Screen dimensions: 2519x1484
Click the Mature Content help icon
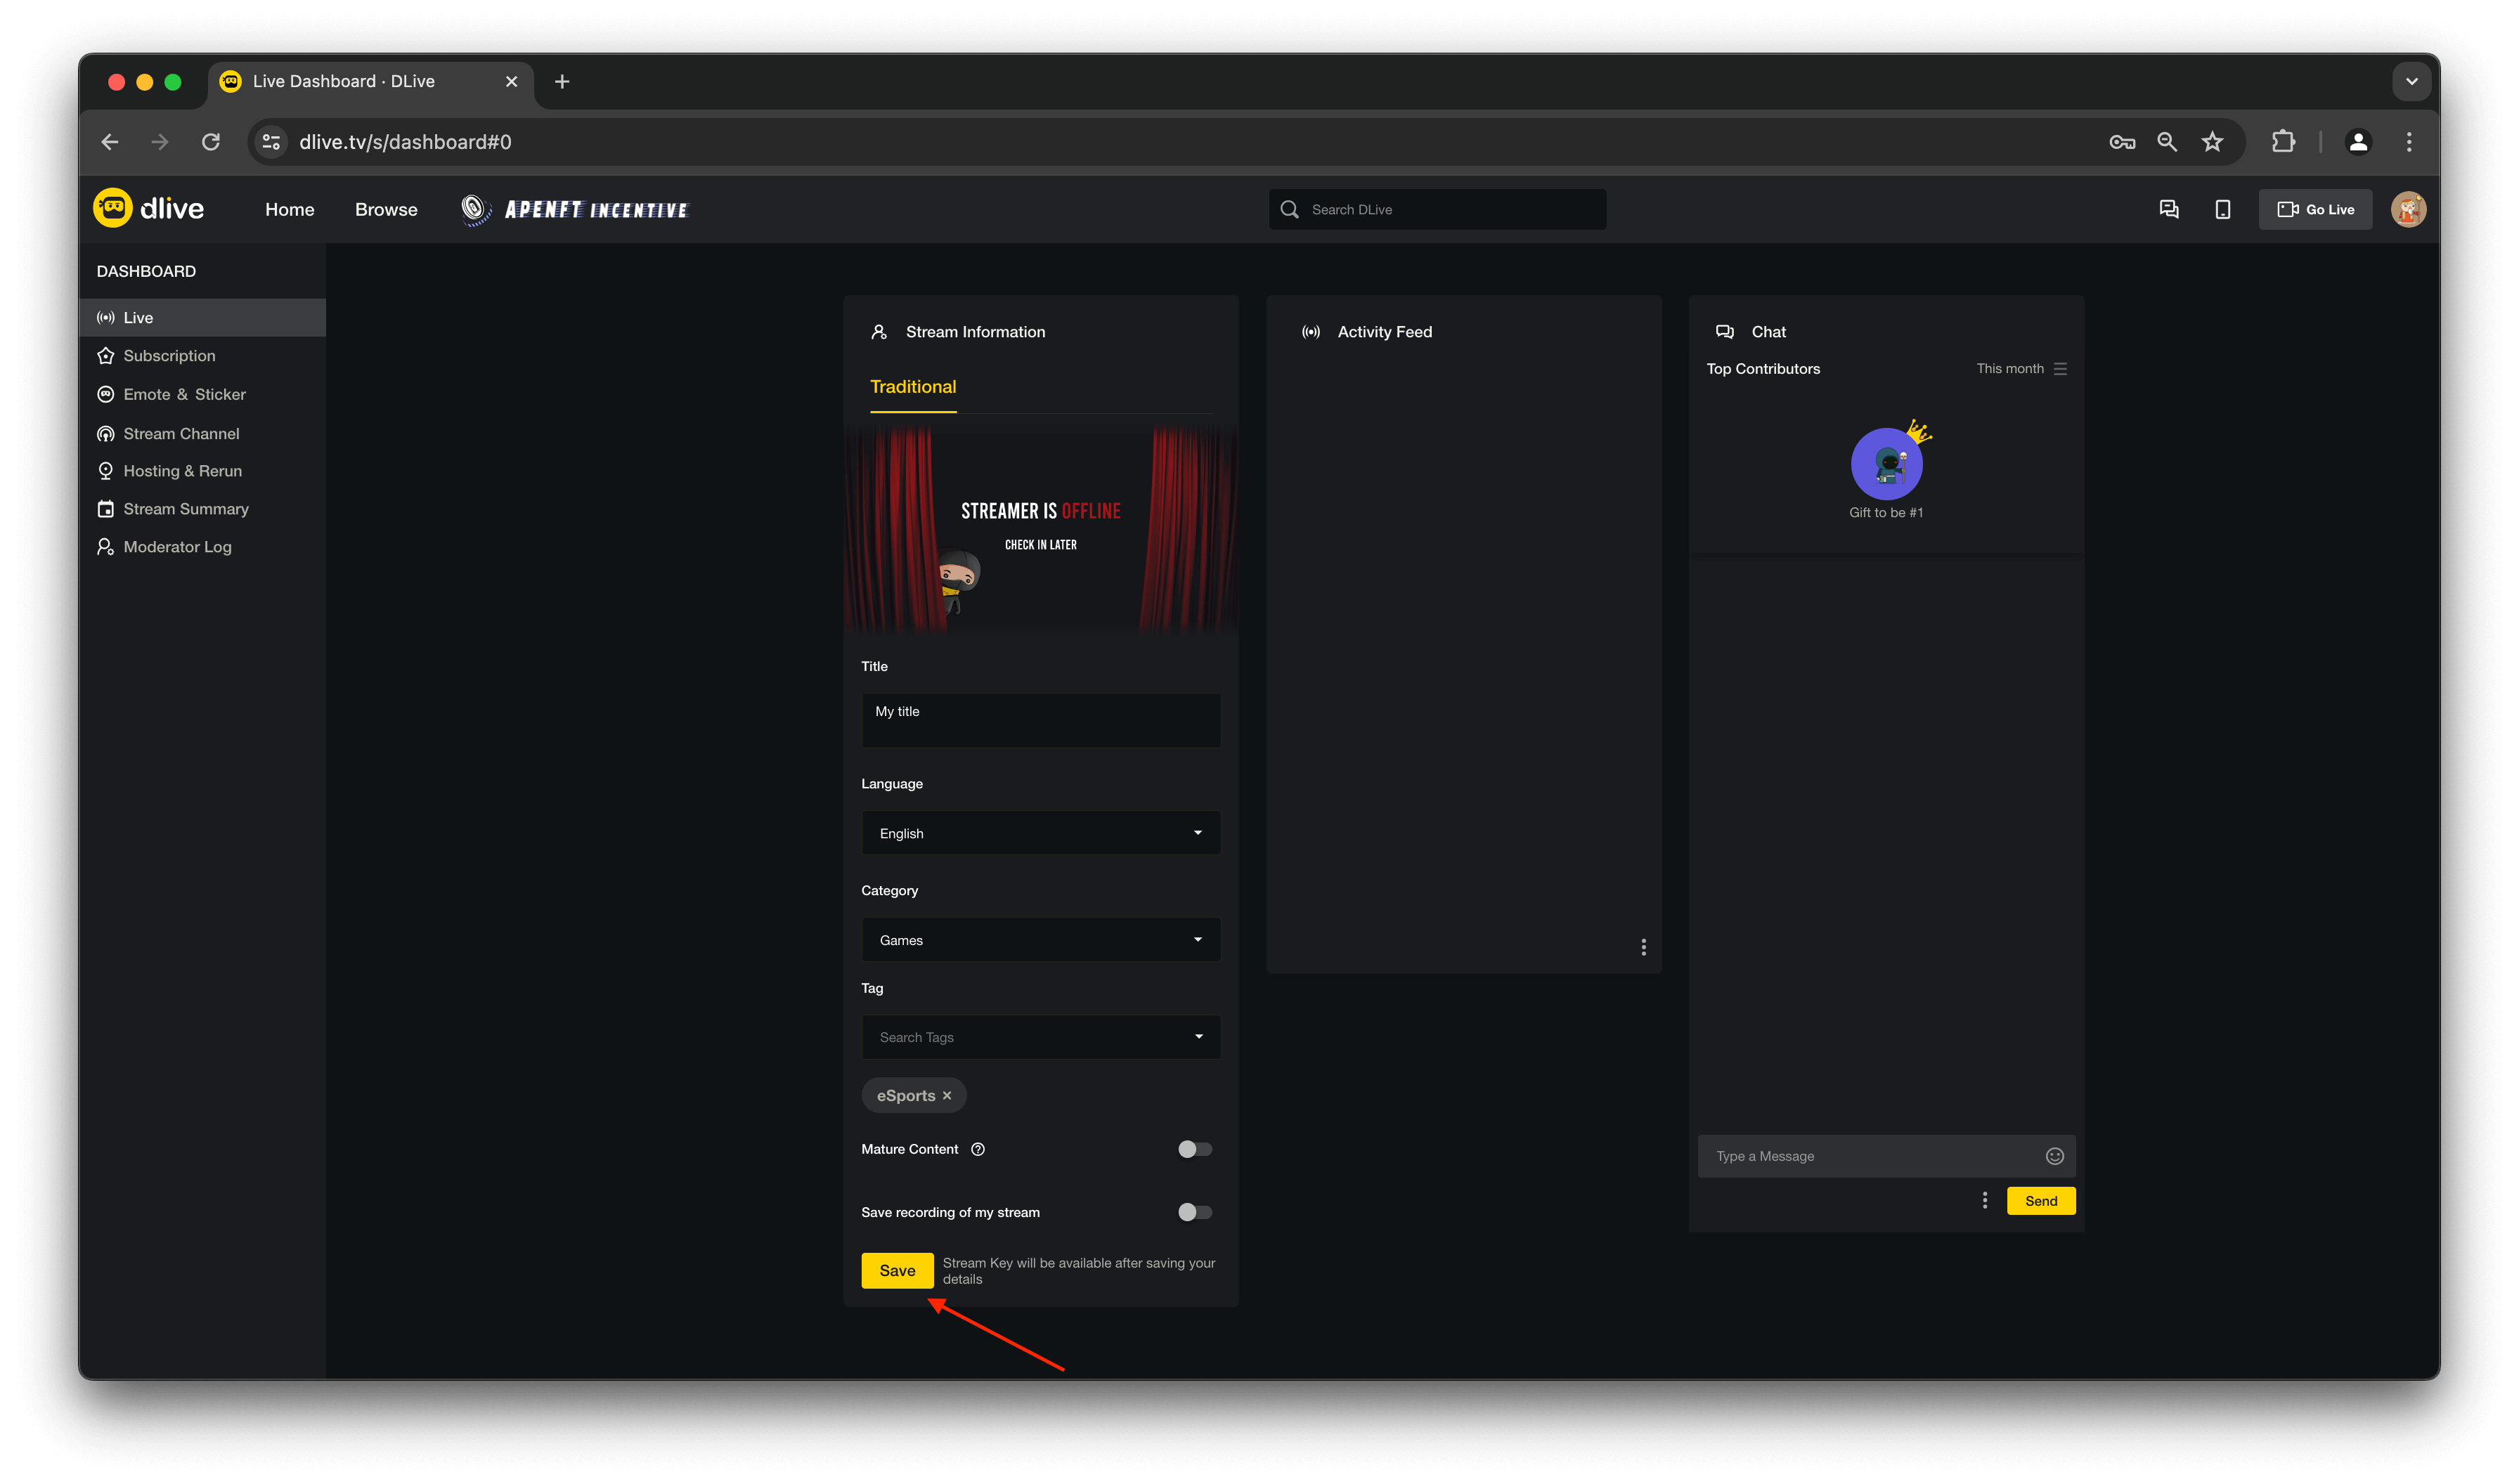point(977,1149)
